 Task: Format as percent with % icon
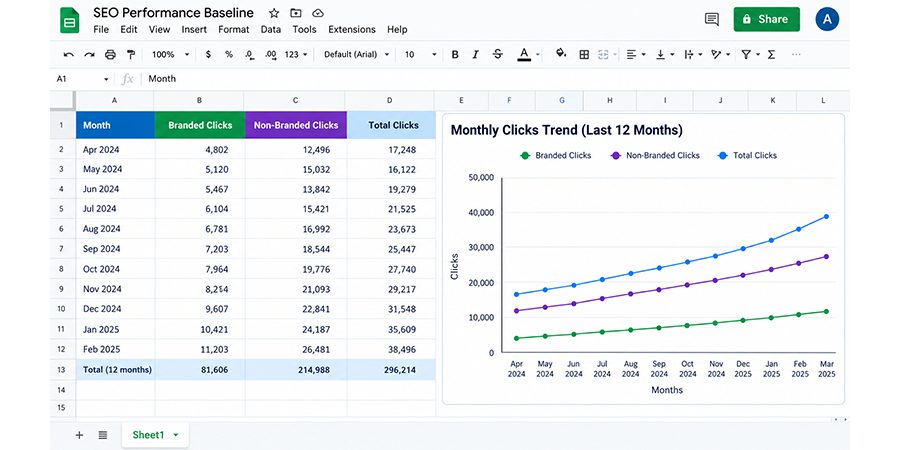point(229,55)
